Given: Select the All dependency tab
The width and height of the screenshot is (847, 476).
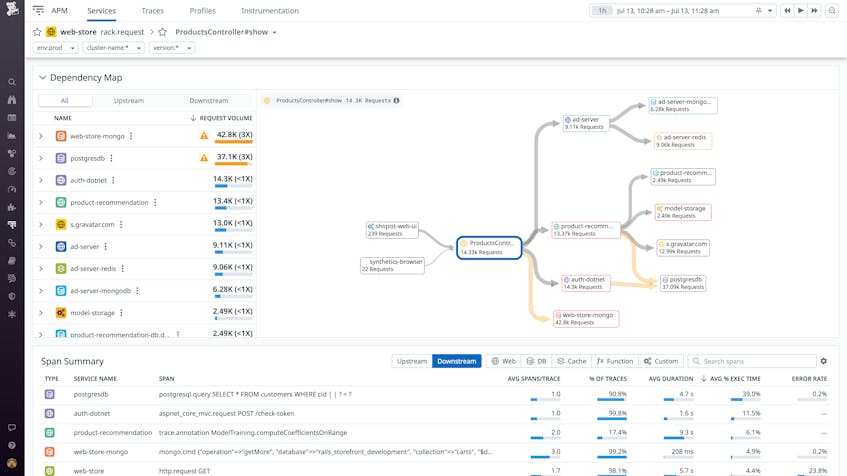Looking at the screenshot, I should (65, 100).
